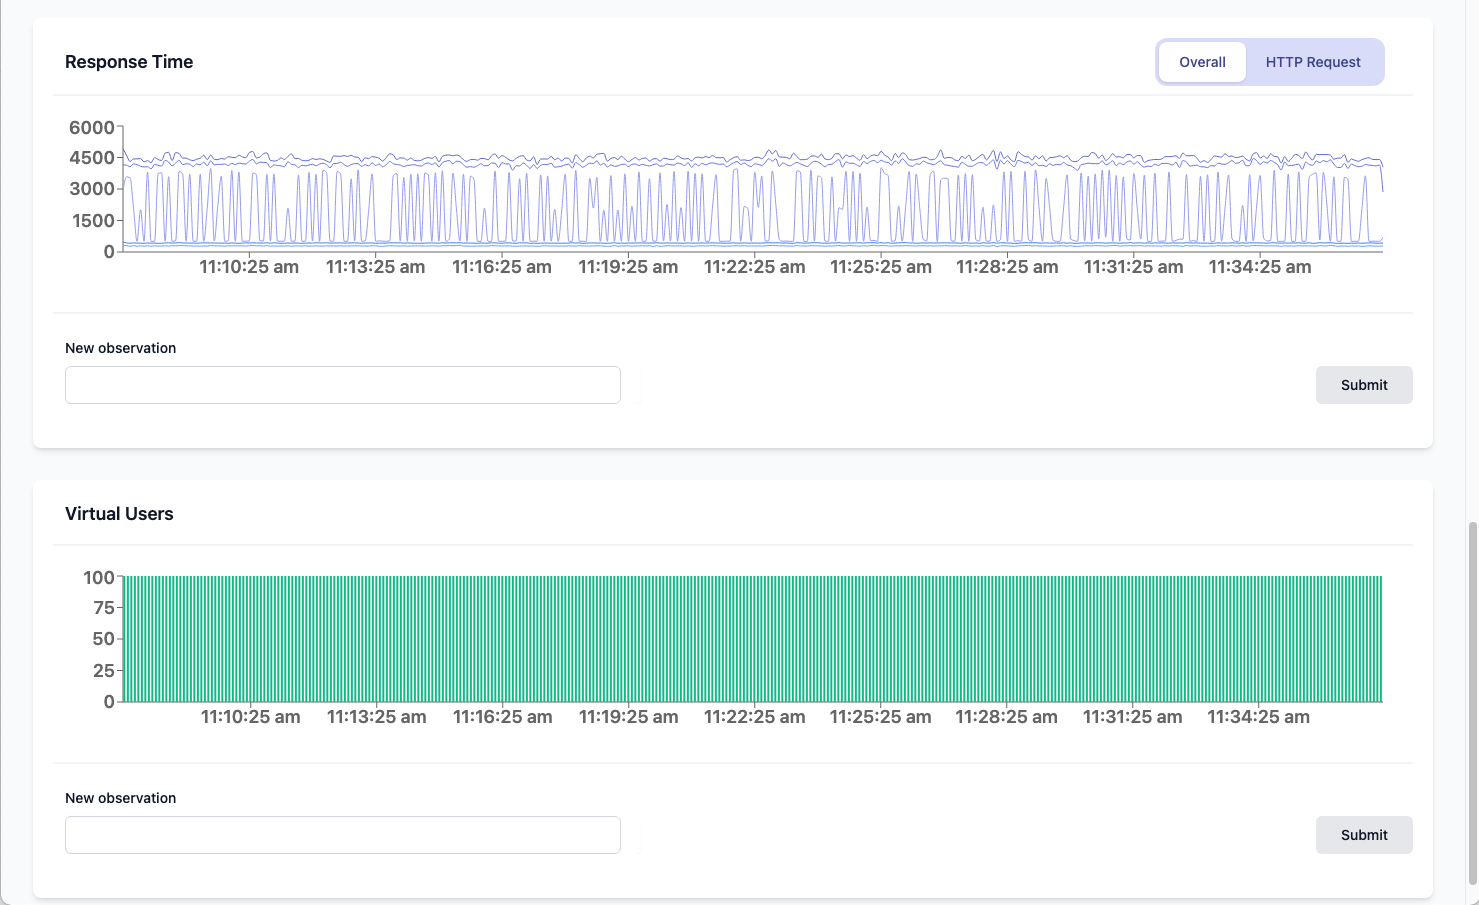Click the 6000 y-axis value on Response Time chart
This screenshot has width=1479, height=905.
92,127
